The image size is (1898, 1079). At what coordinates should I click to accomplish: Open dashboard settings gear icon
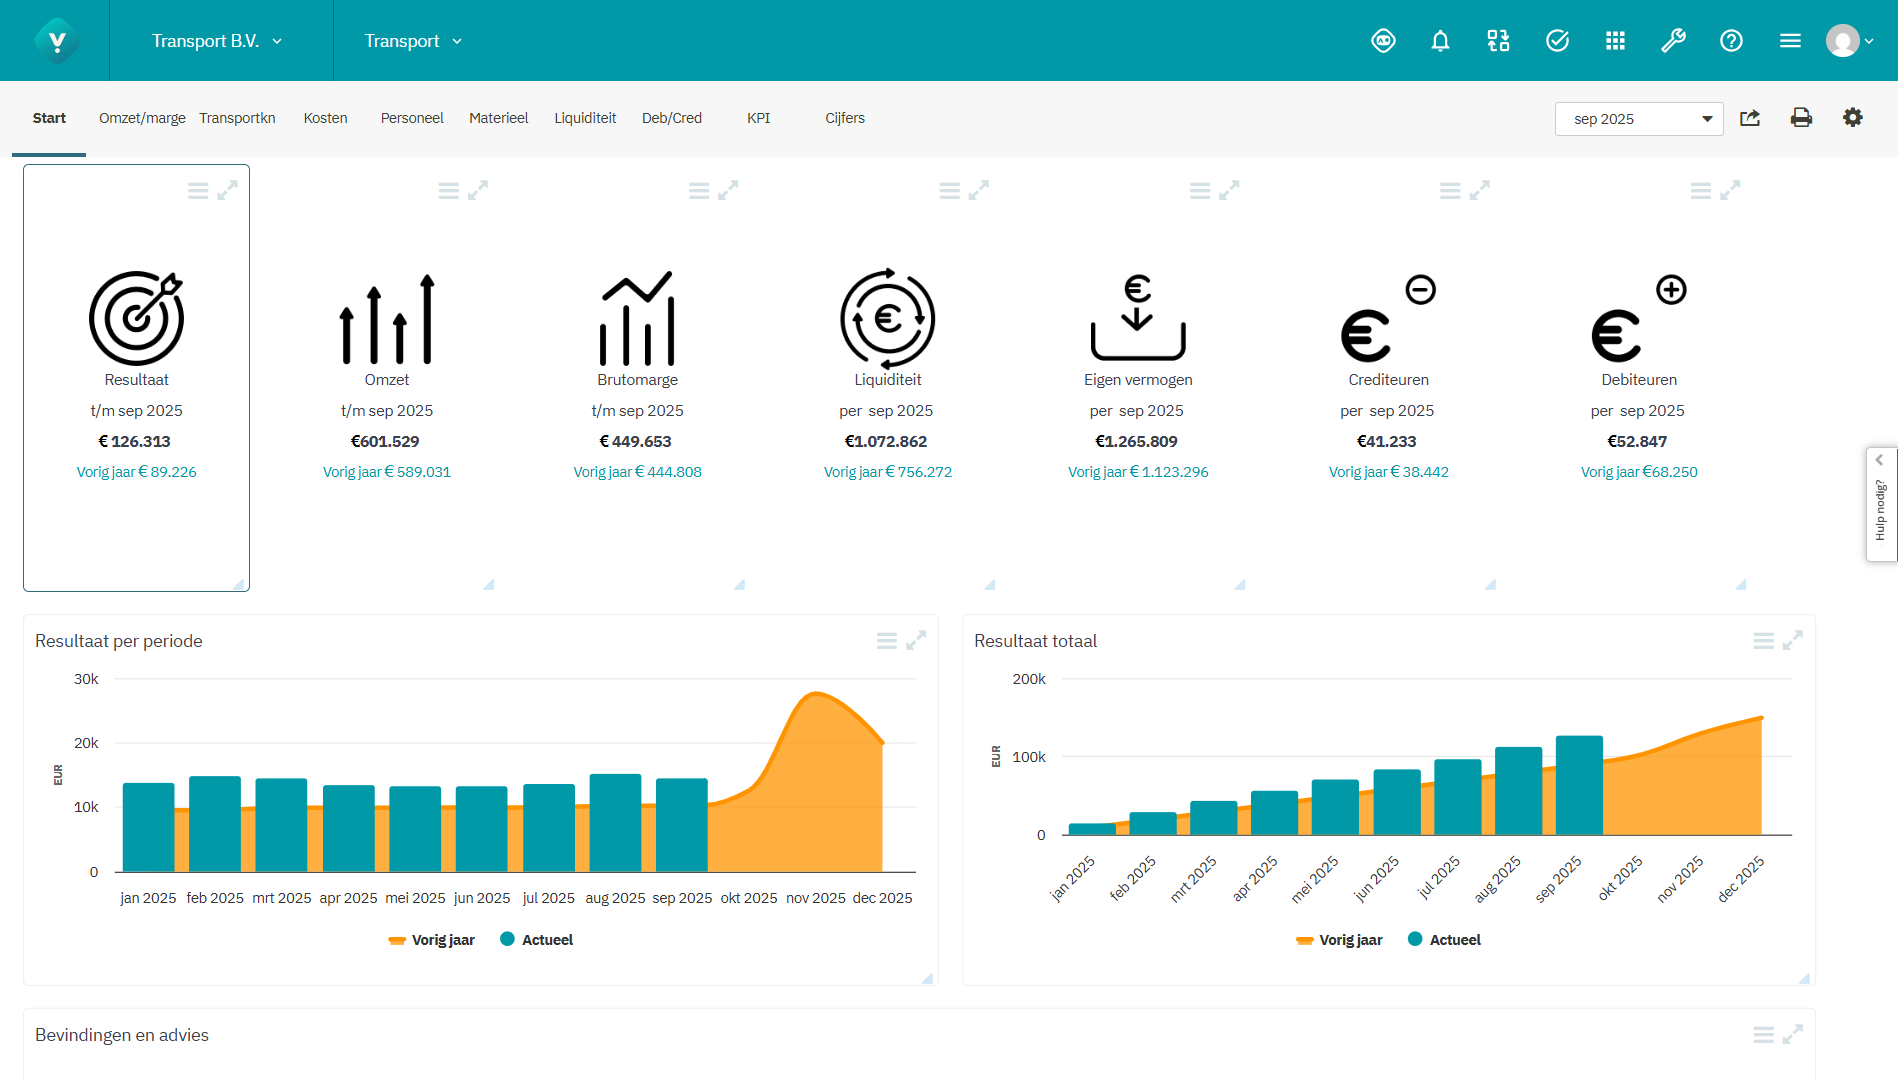1852,118
